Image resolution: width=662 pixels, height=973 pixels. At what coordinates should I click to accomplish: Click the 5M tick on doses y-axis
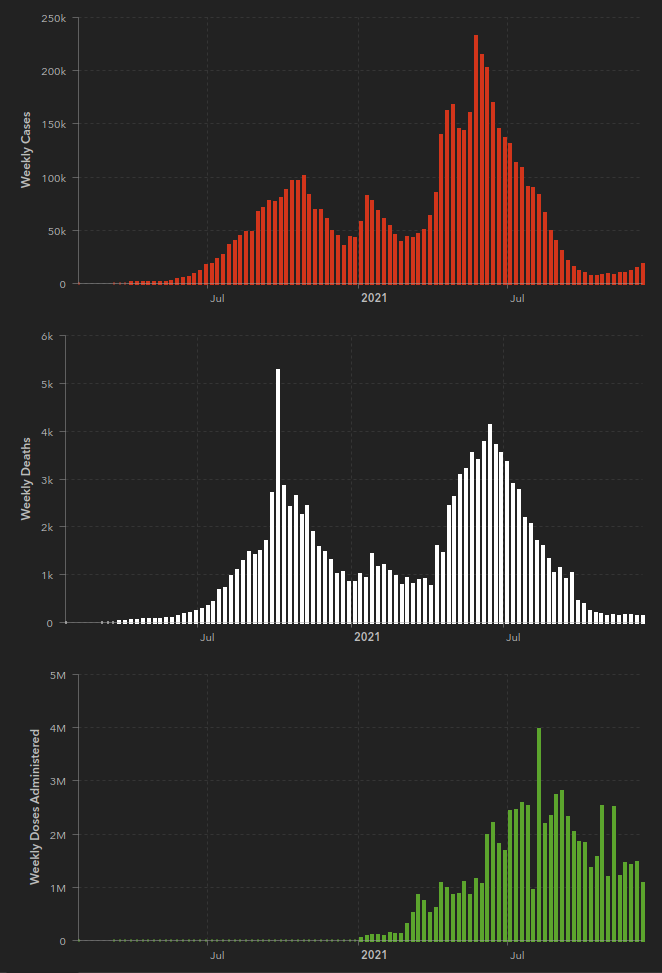click(55, 675)
